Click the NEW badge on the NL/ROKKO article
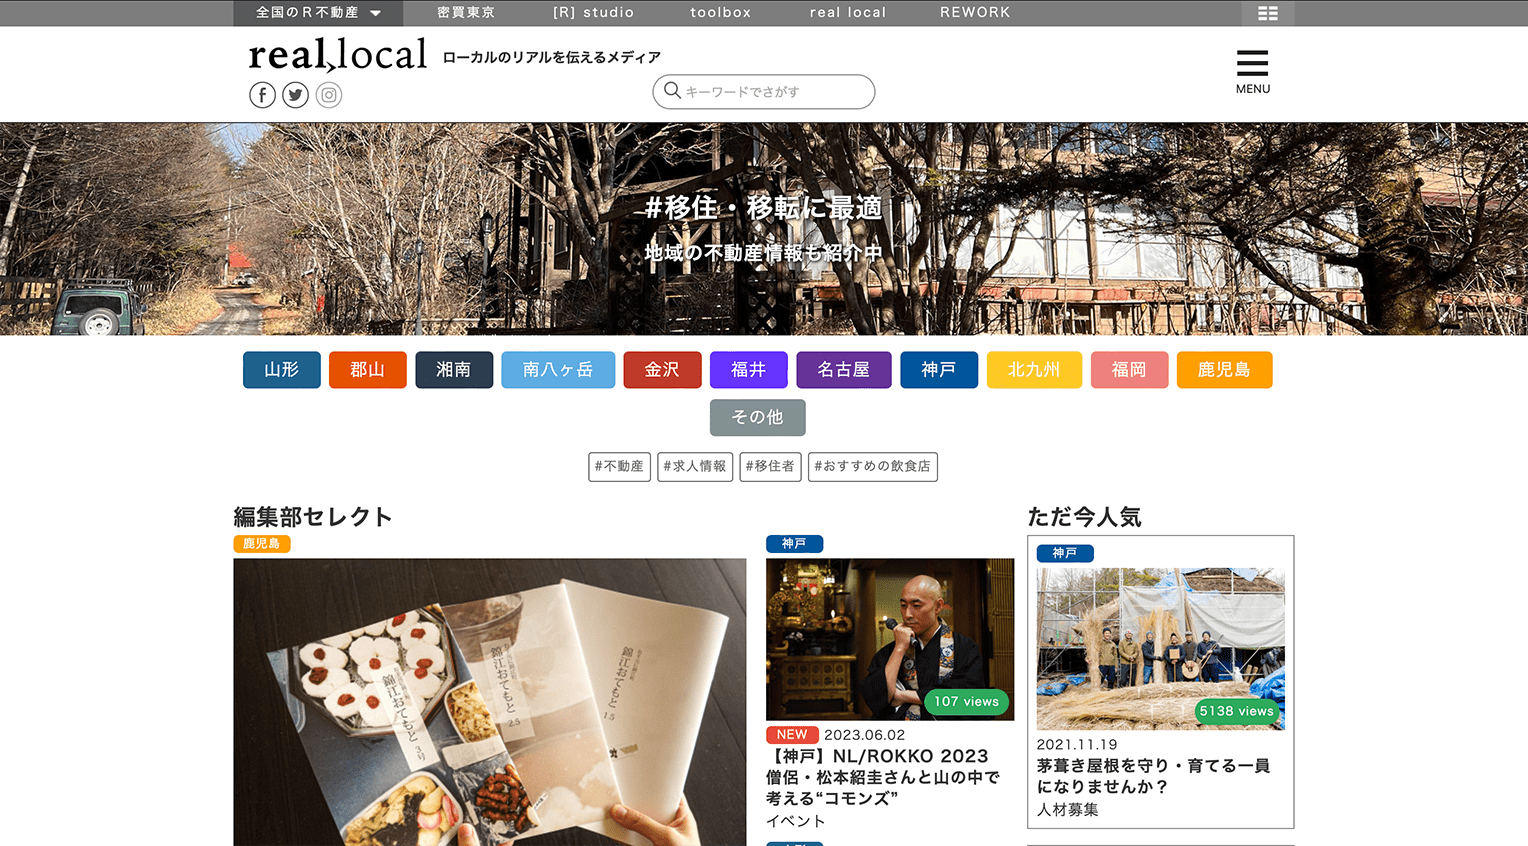 [x=792, y=735]
